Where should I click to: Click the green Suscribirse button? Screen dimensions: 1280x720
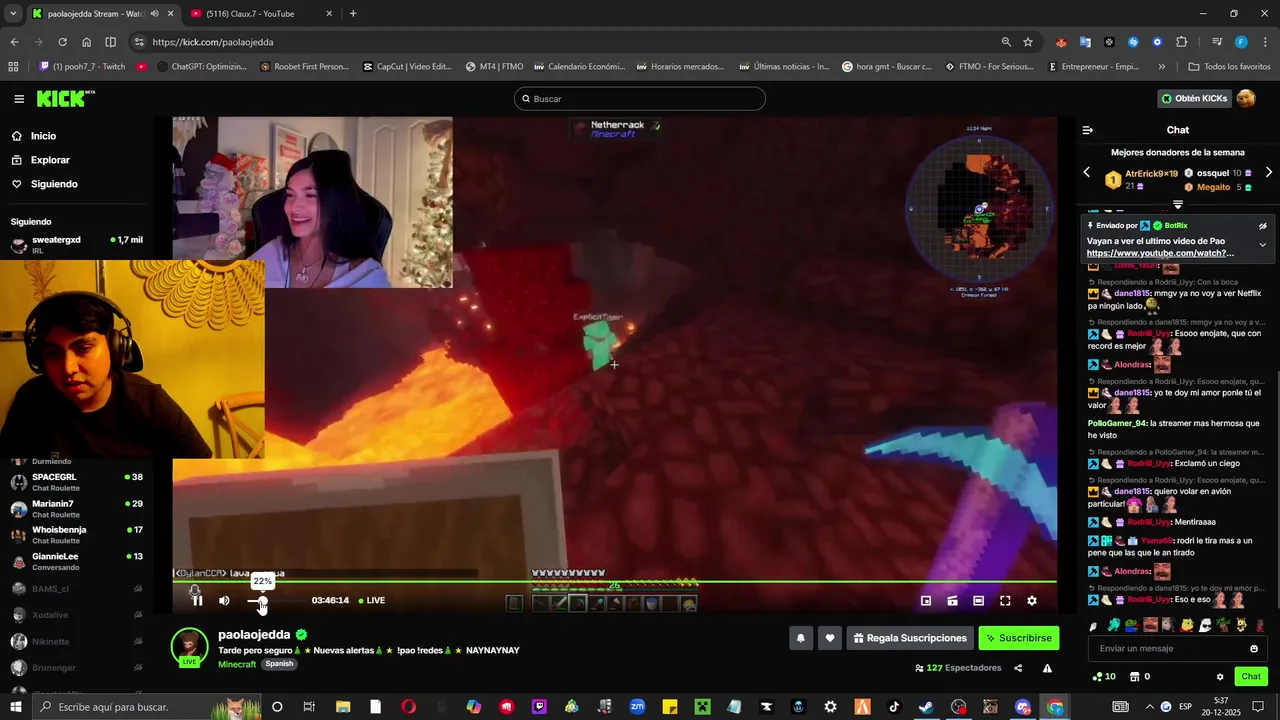(x=1018, y=638)
